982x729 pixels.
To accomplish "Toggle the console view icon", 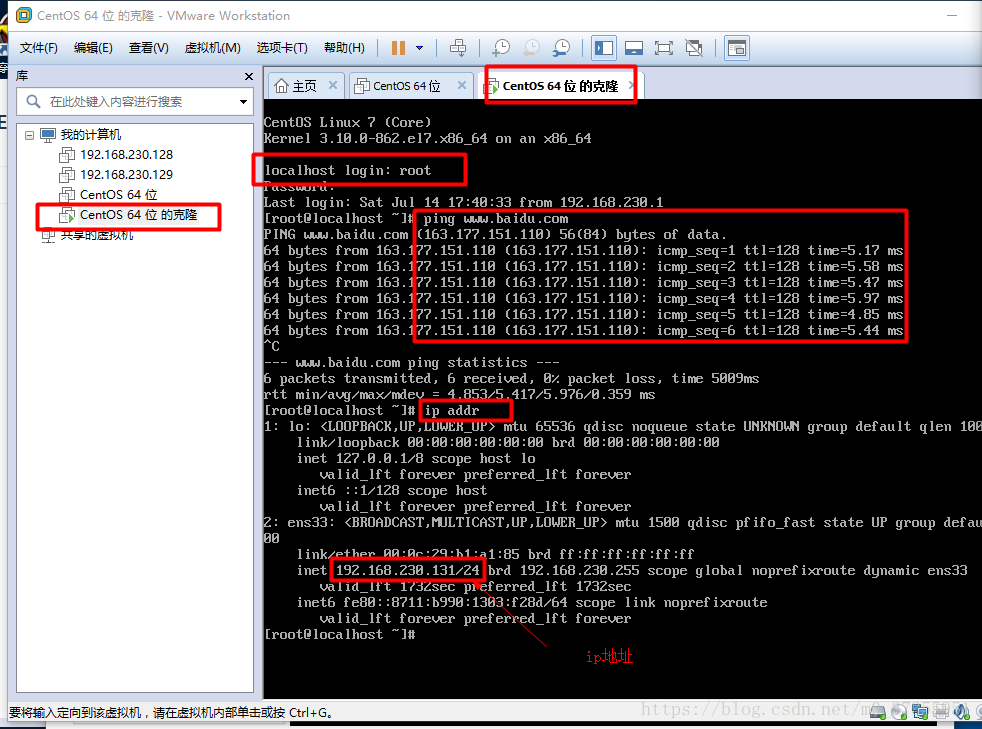I will (737, 48).
